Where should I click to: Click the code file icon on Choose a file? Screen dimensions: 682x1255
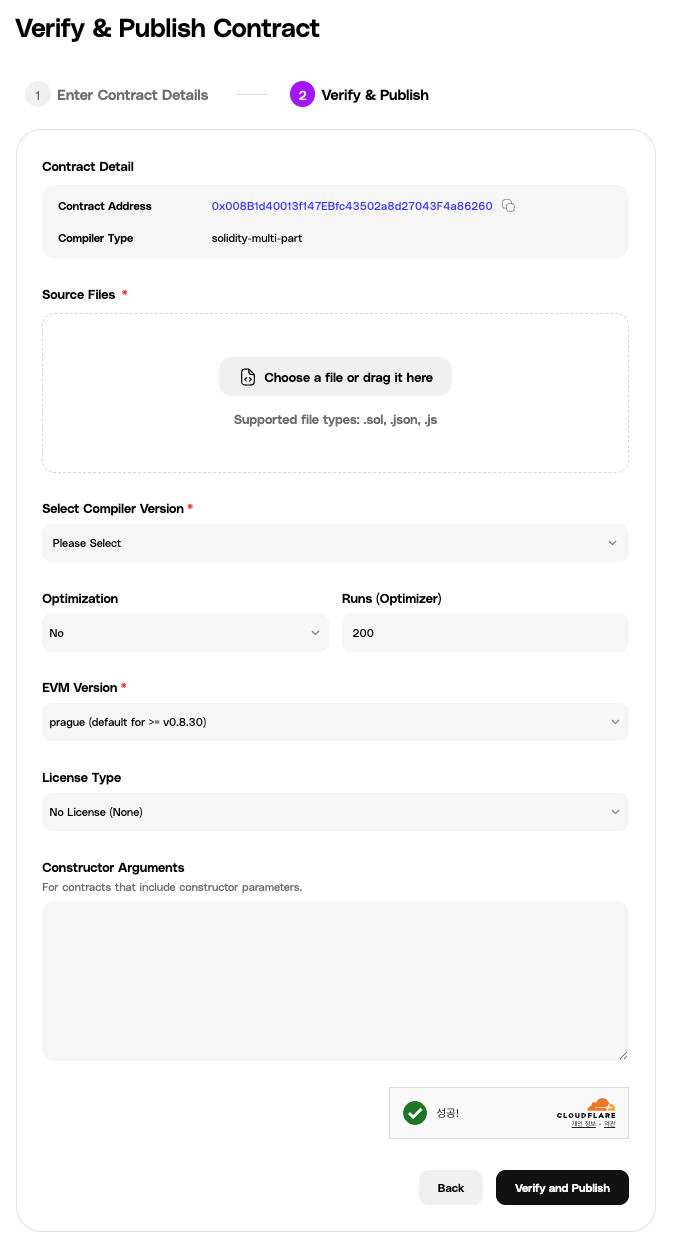(248, 378)
